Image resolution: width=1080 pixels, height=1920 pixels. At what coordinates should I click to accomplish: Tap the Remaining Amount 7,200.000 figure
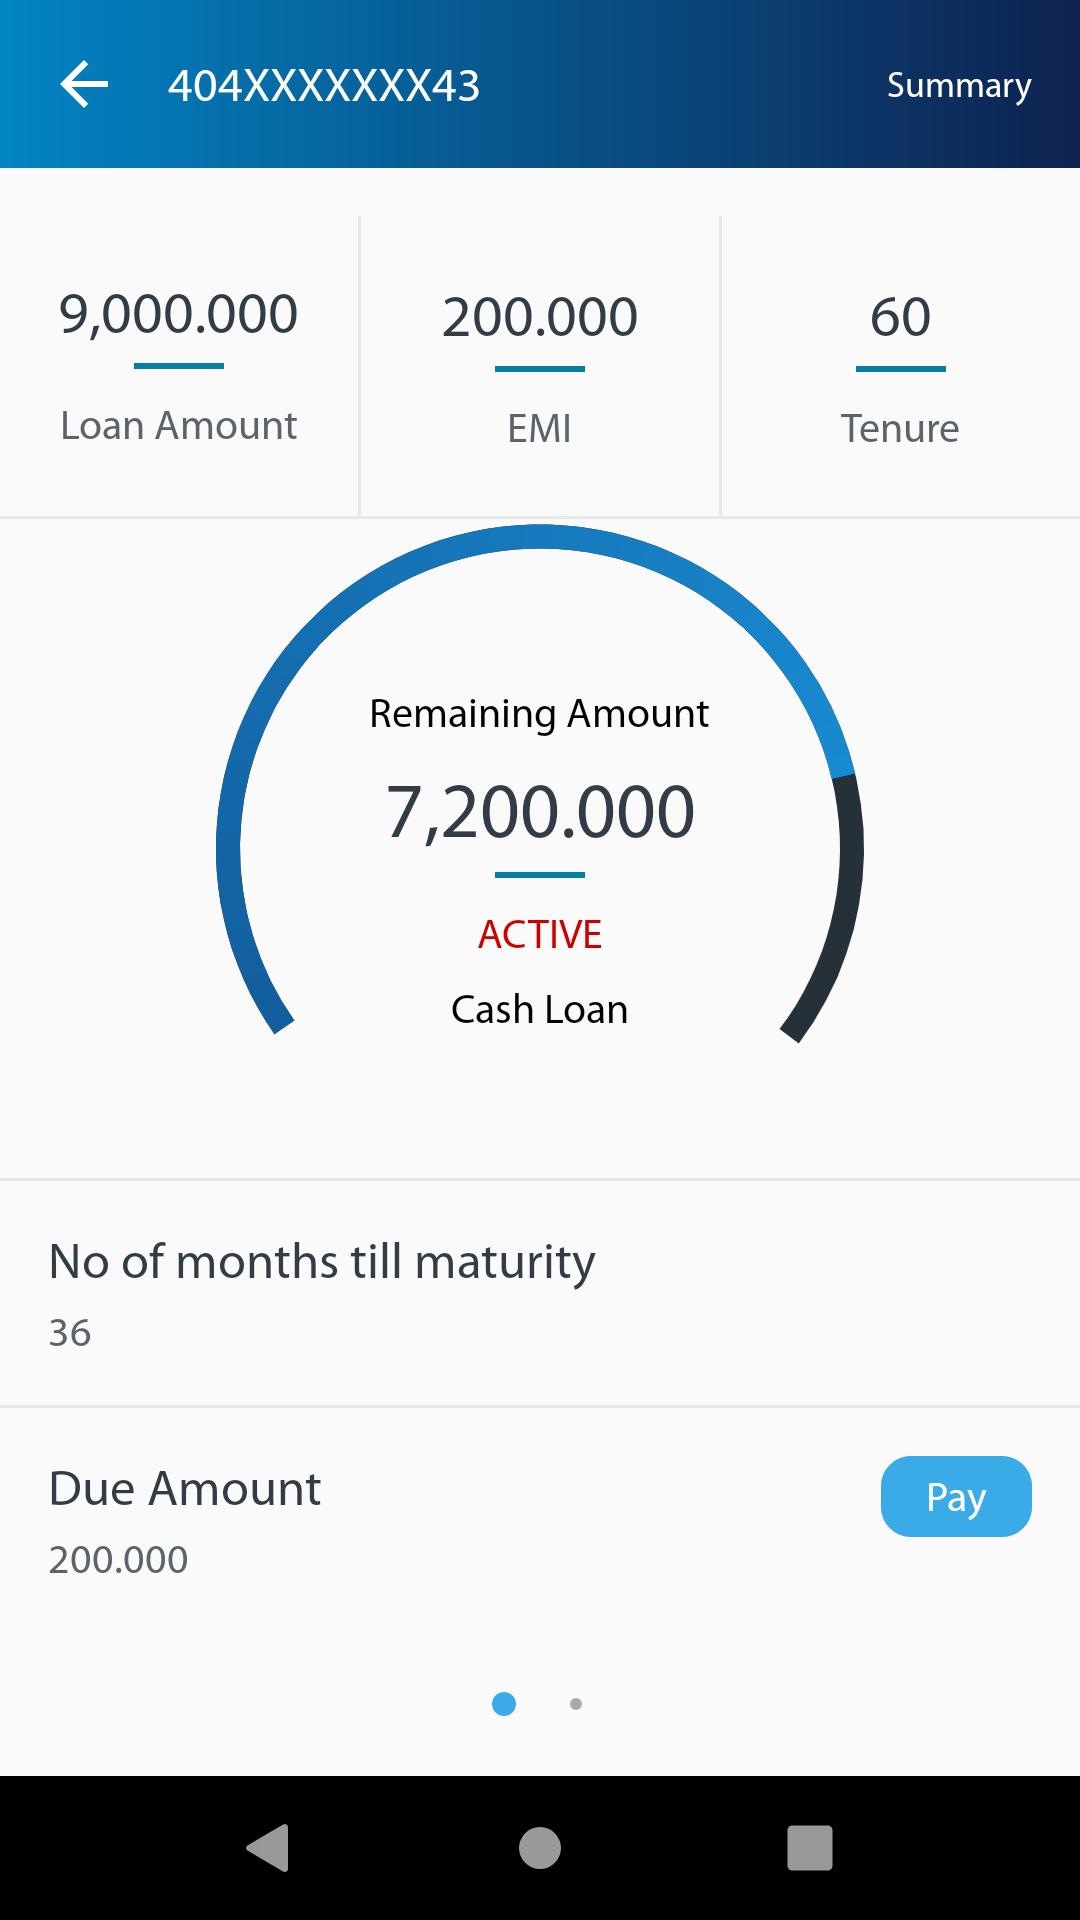coord(540,812)
